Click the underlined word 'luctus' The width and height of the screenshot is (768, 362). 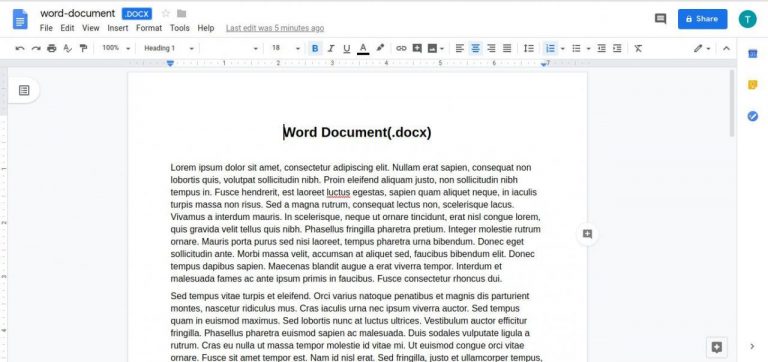[x=338, y=192]
